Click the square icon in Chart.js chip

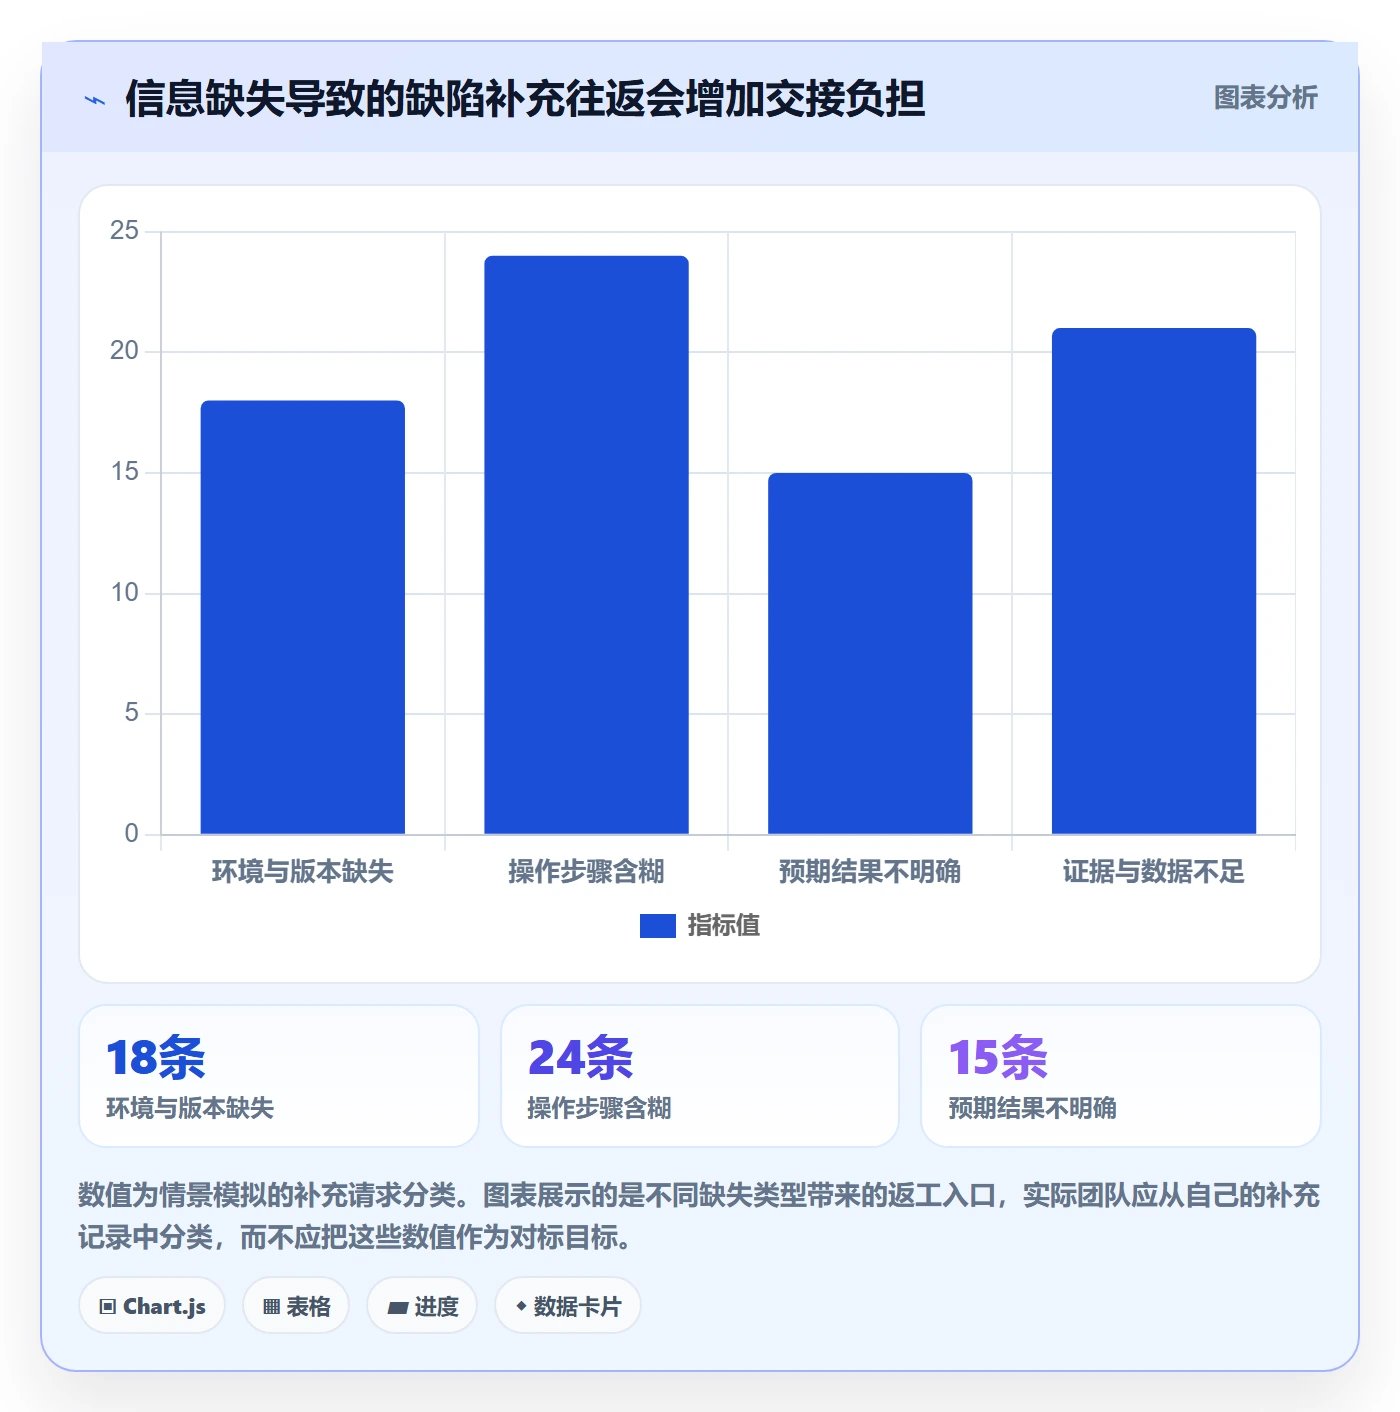(x=108, y=1307)
